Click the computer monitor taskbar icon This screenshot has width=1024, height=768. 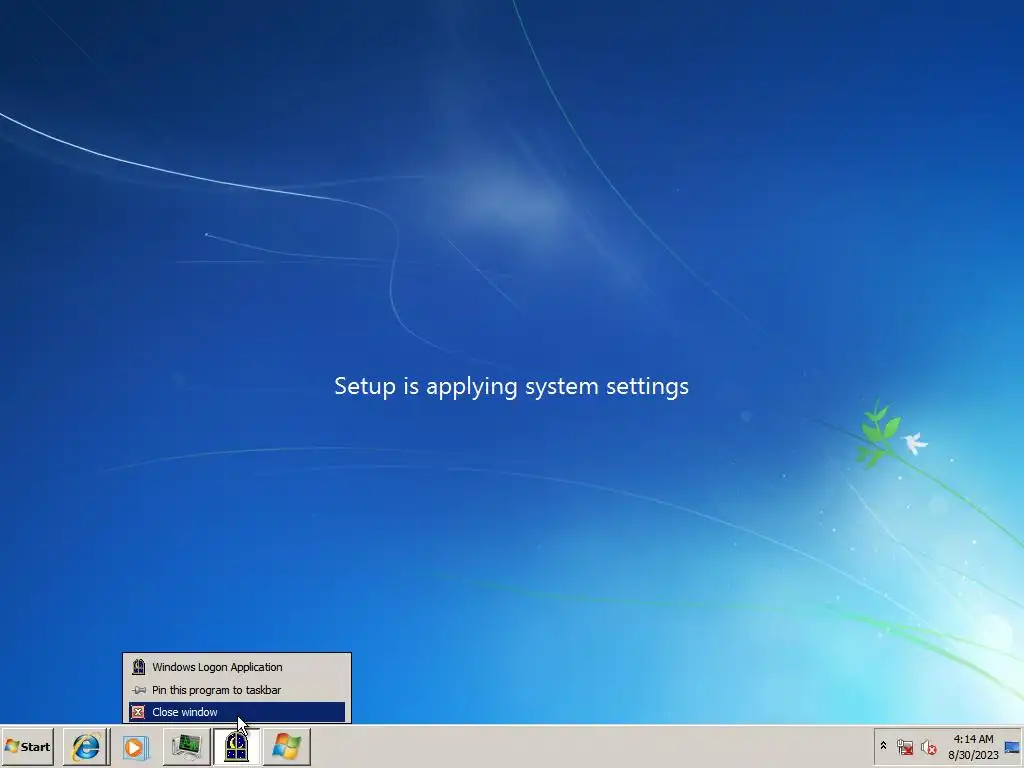click(x=186, y=746)
